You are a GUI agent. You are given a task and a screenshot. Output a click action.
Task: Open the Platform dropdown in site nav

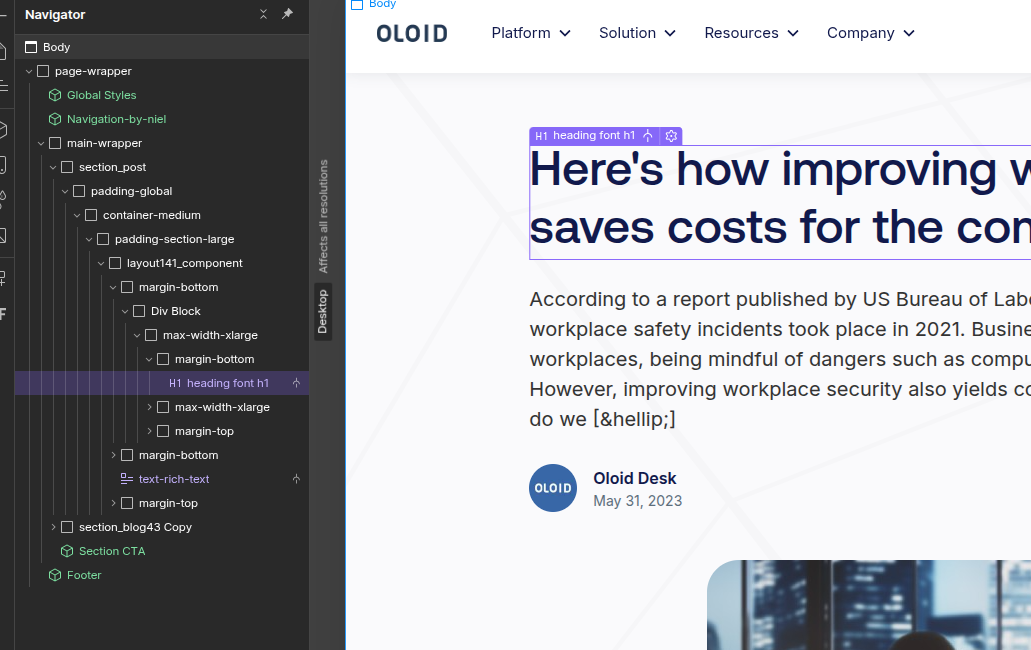(x=531, y=33)
